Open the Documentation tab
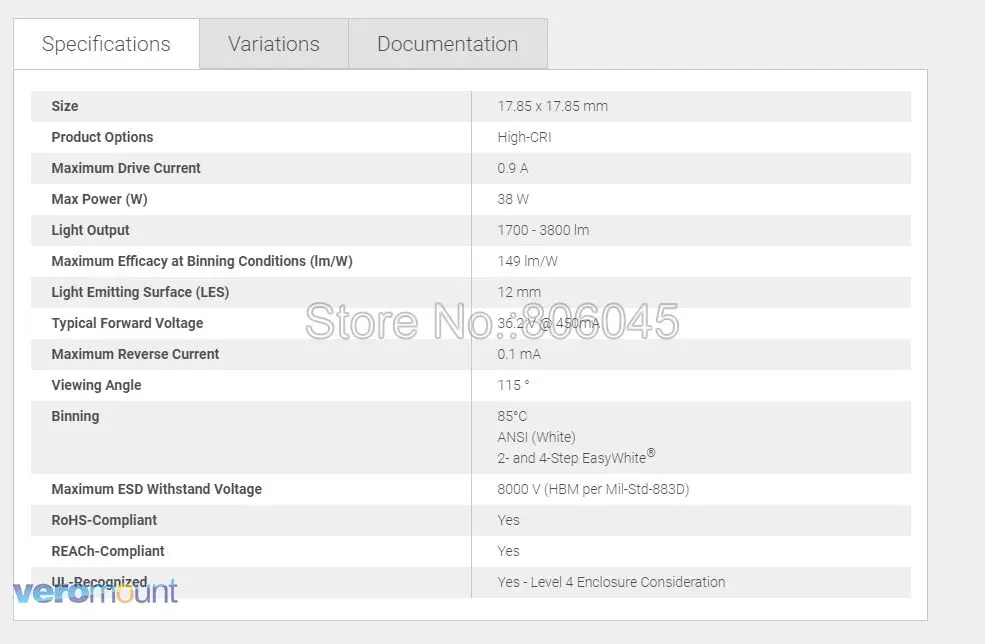The width and height of the screenshot is (985, 644). pos(448,44)
